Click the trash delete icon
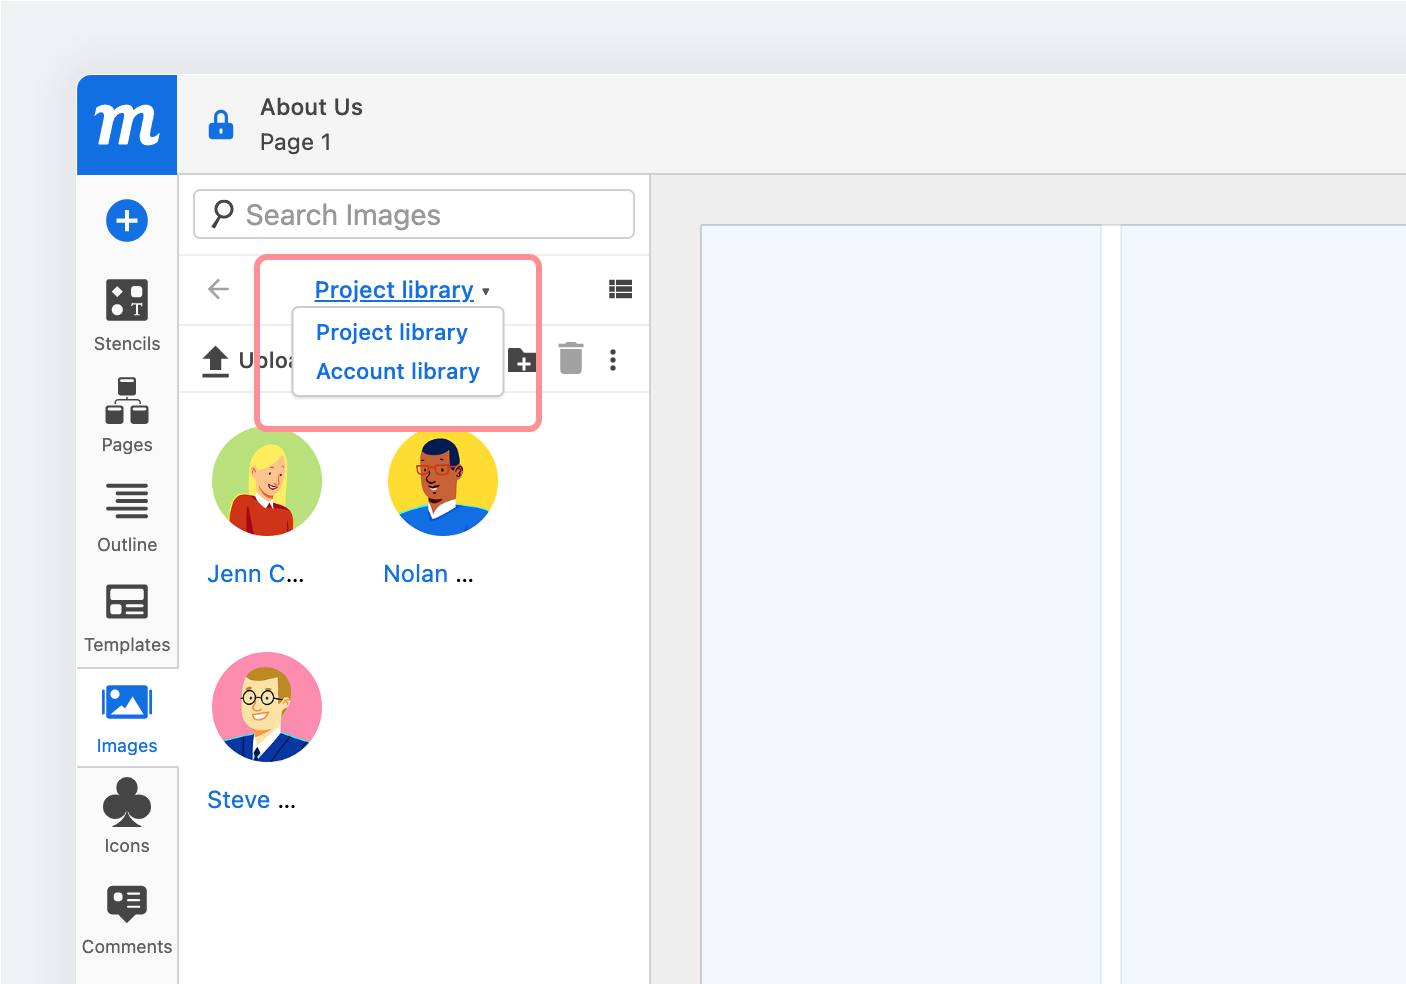The image size is (1406, 984). pyautogui.click(x=571, y=358)
